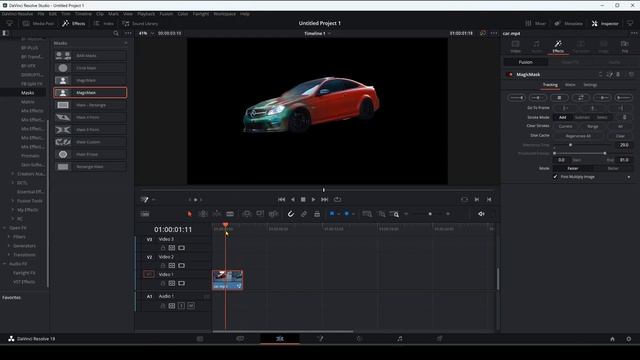The height and width of the screenshot is (360, 640).
Task: Click the effects search magnifier icon
Action: [x=116, y=33]
